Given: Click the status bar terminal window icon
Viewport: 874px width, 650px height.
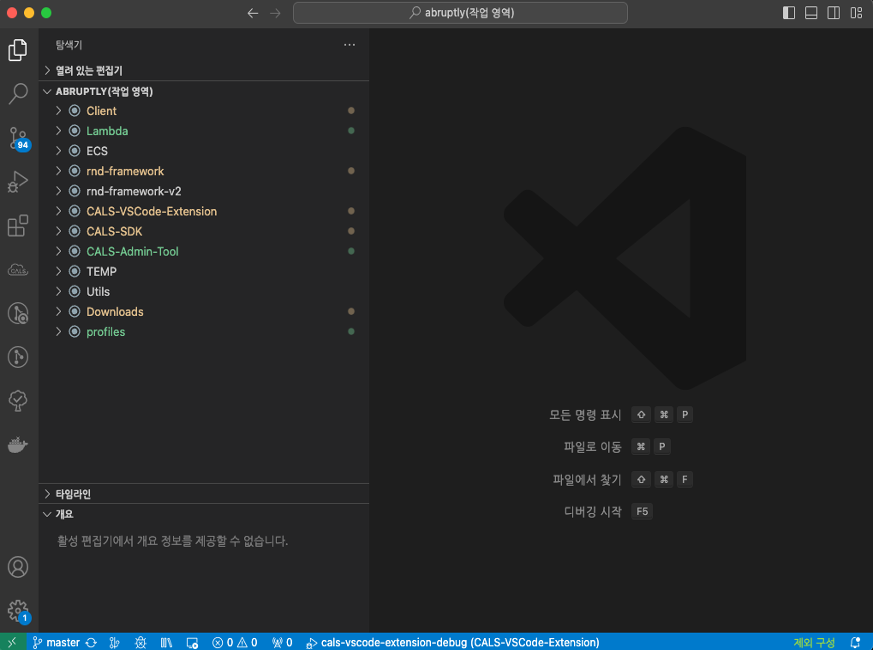Looking at the screenshot, I should pos(192,642).
